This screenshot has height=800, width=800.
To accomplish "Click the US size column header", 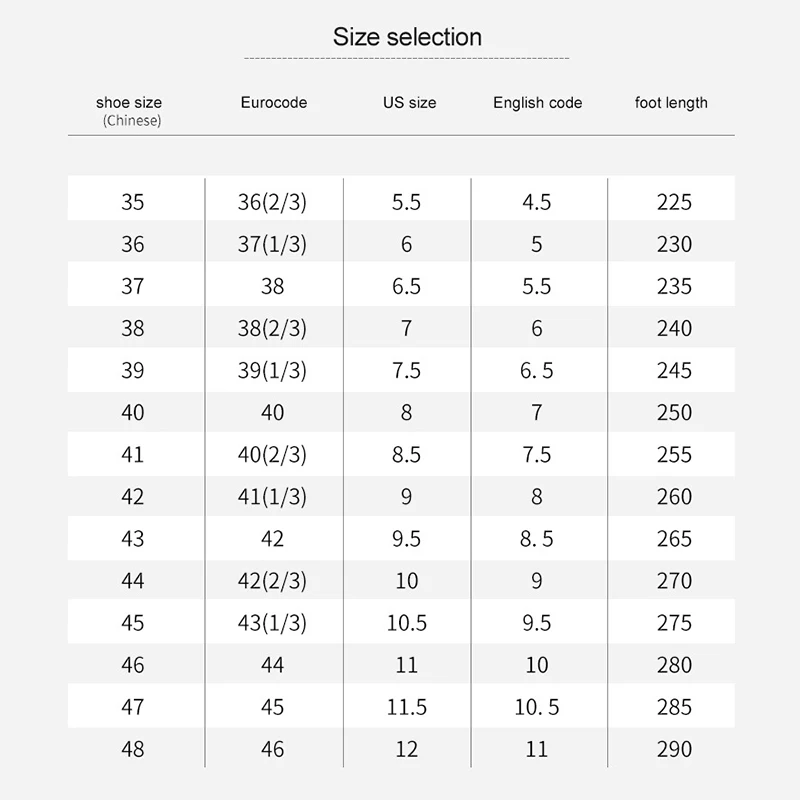I will point(410,103).
